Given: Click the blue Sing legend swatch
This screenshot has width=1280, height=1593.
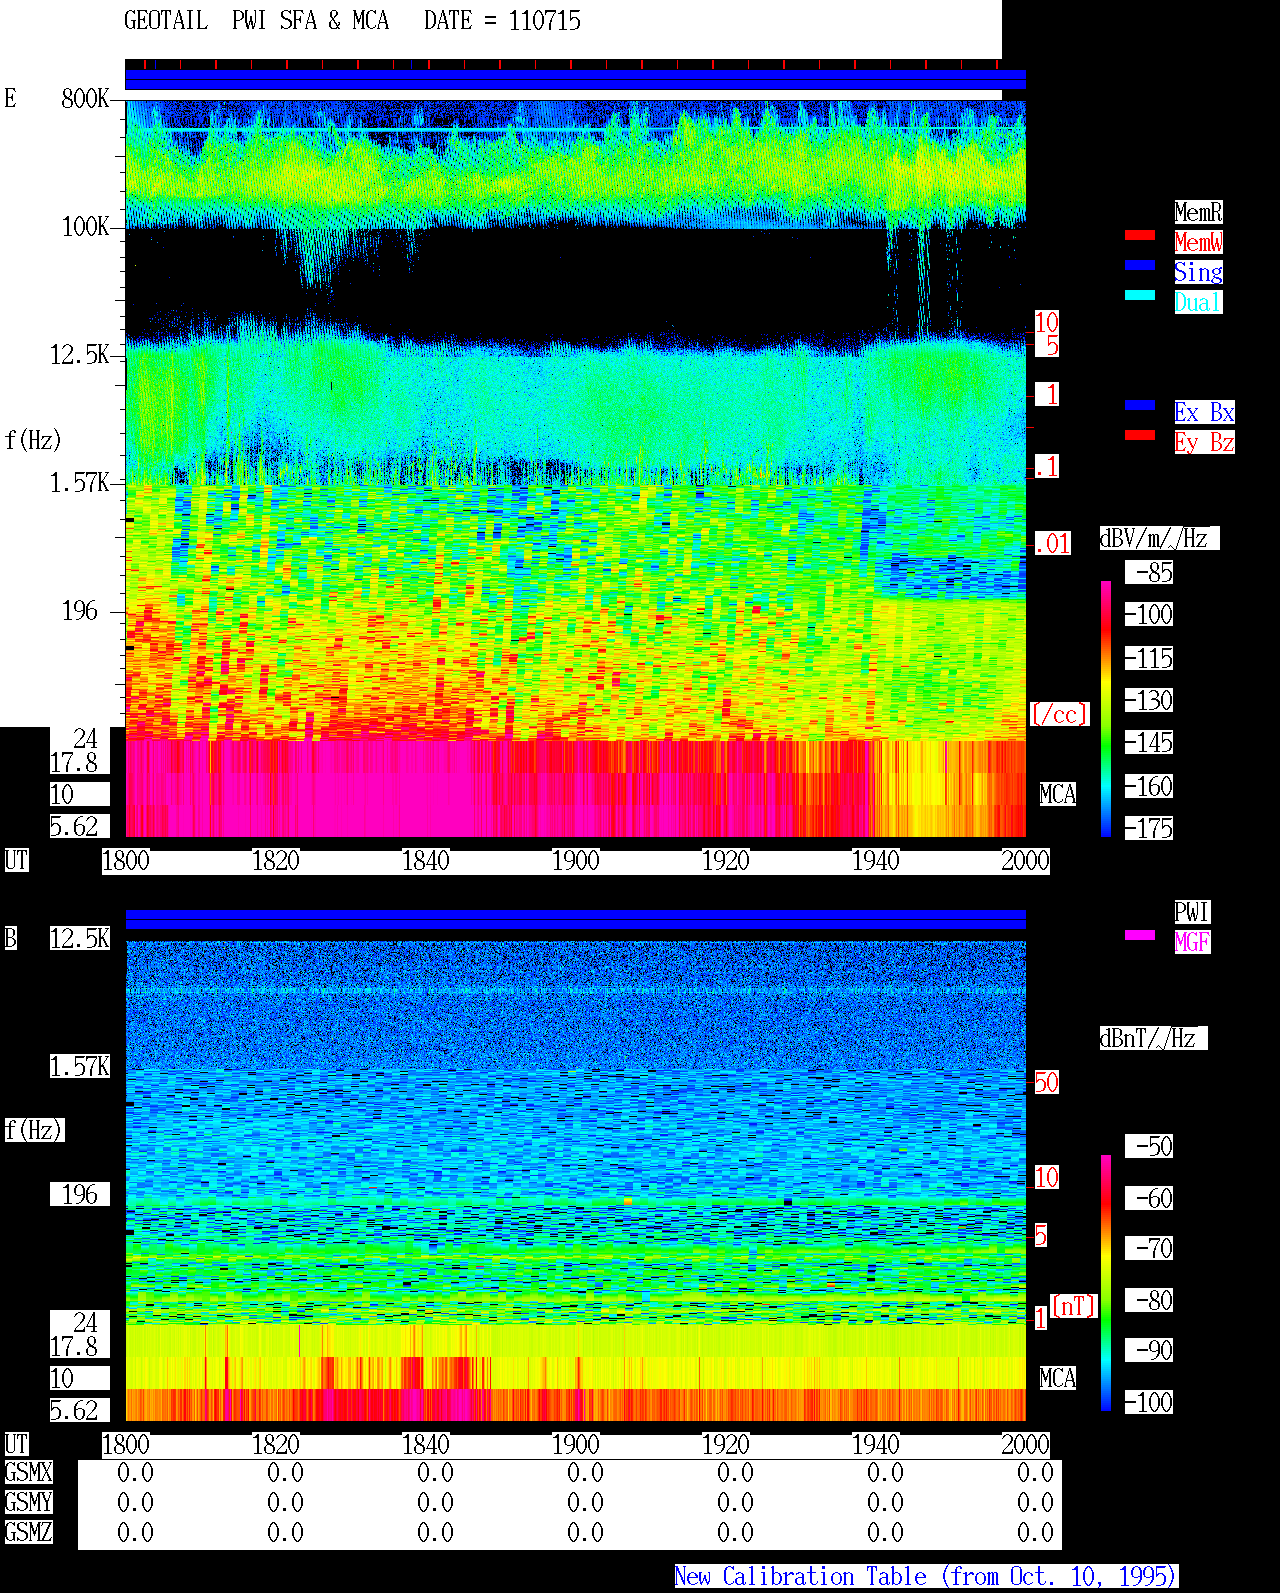Looking at the screenshot, I should coord(1140,266).
